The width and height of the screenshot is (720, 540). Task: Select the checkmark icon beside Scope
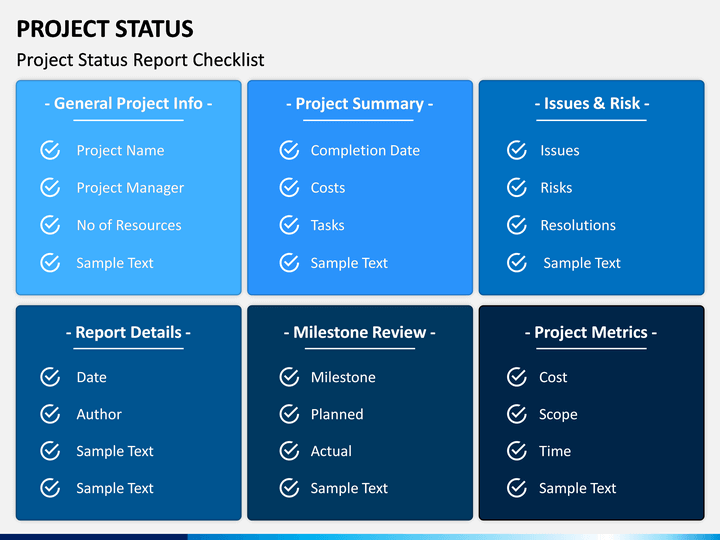click(517, 414)
